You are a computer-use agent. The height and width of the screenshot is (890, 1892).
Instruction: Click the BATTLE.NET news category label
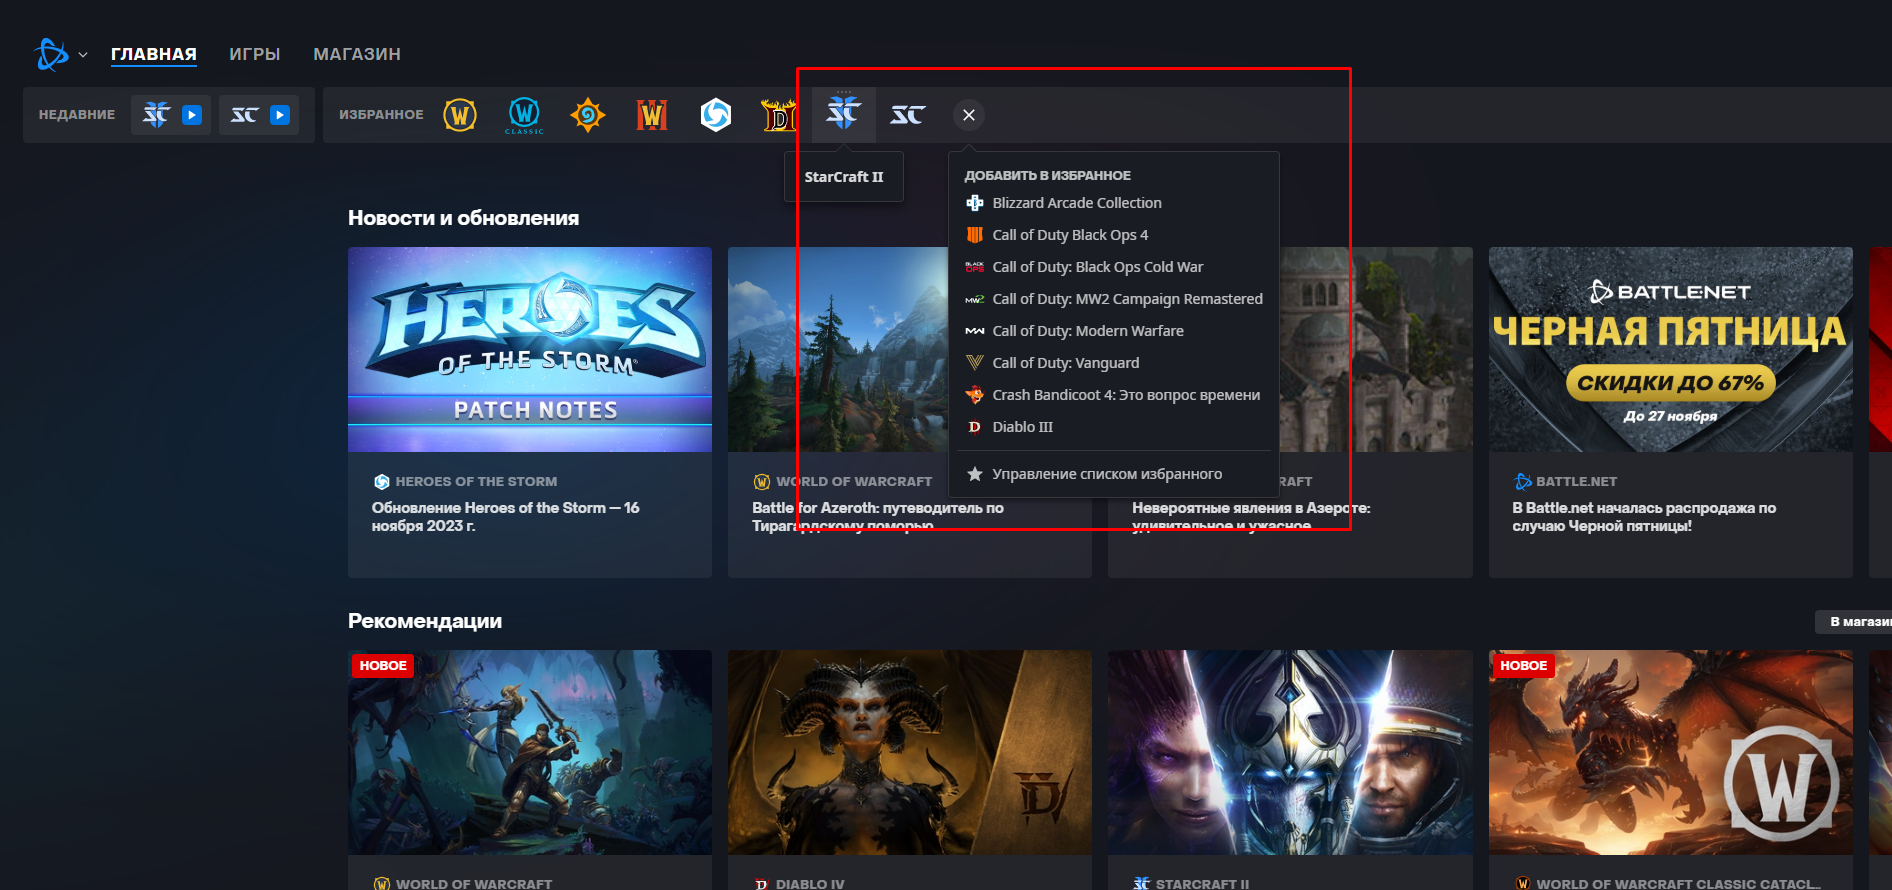pos(1576,482)
